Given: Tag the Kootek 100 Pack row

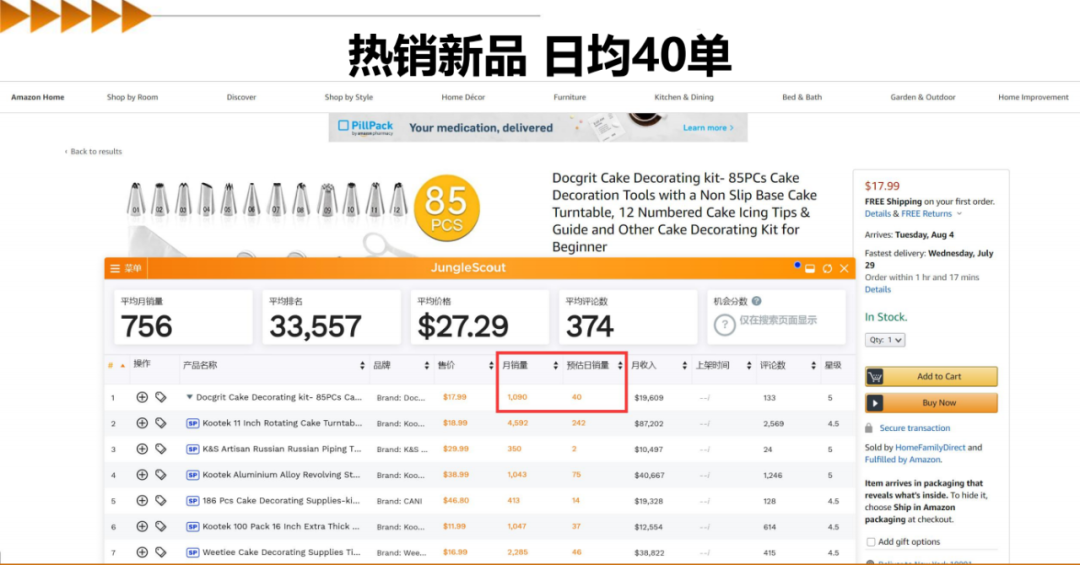Looking at the screenshot, I should tap(160, 526).
